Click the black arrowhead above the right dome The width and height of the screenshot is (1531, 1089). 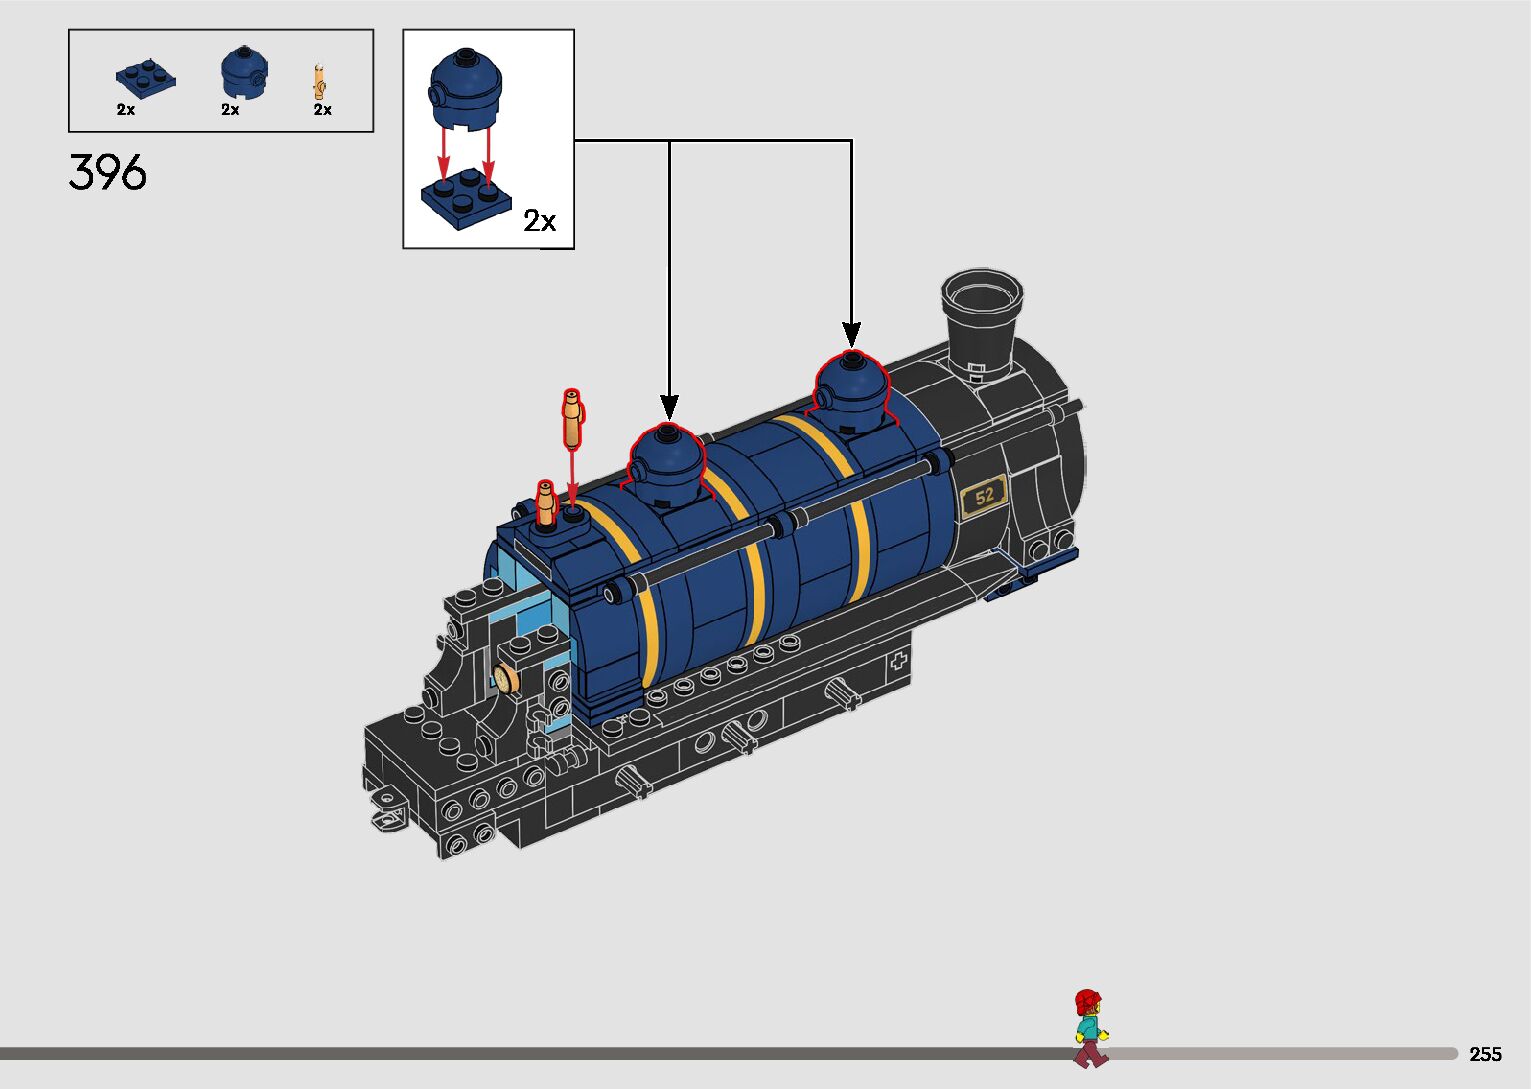851,334
